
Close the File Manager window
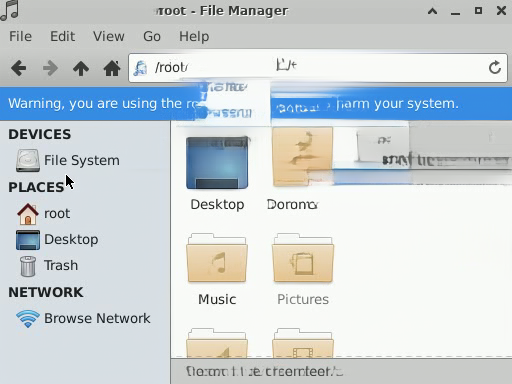click(501, 11)
